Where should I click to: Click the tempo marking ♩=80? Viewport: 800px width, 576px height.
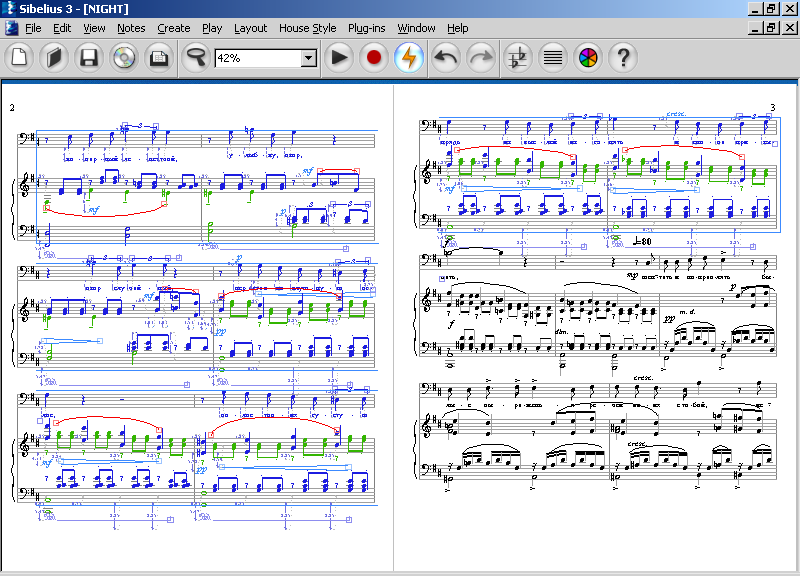click(x=642, y=241)
